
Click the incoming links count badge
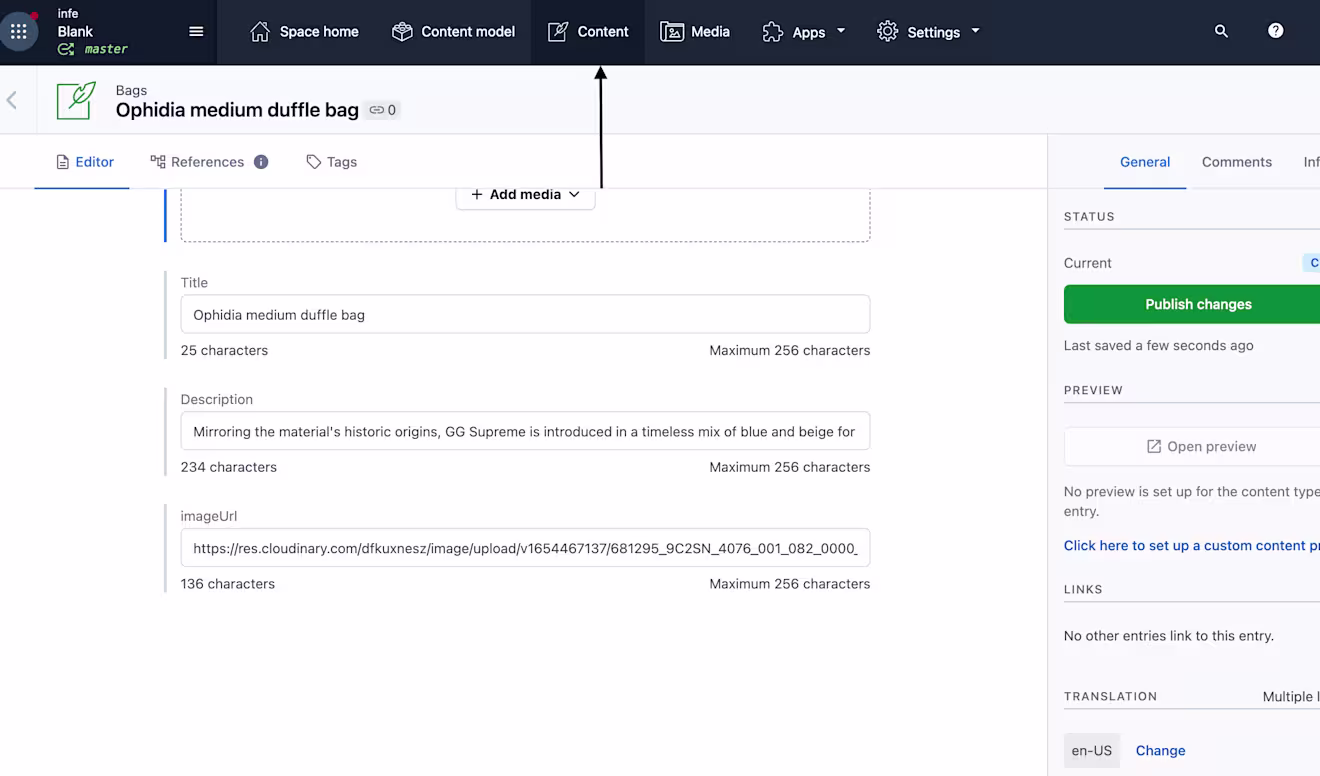(x=383, y=110)
